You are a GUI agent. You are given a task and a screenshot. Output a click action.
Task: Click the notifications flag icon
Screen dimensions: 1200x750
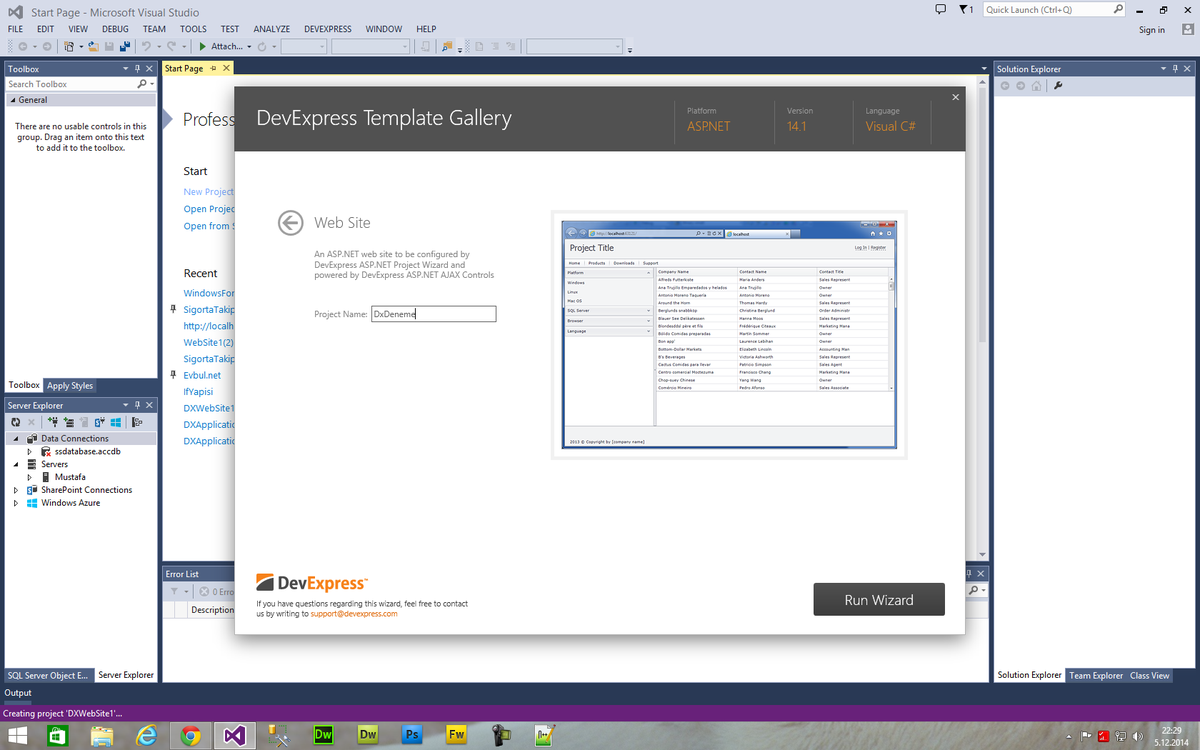tap(964, 9)
